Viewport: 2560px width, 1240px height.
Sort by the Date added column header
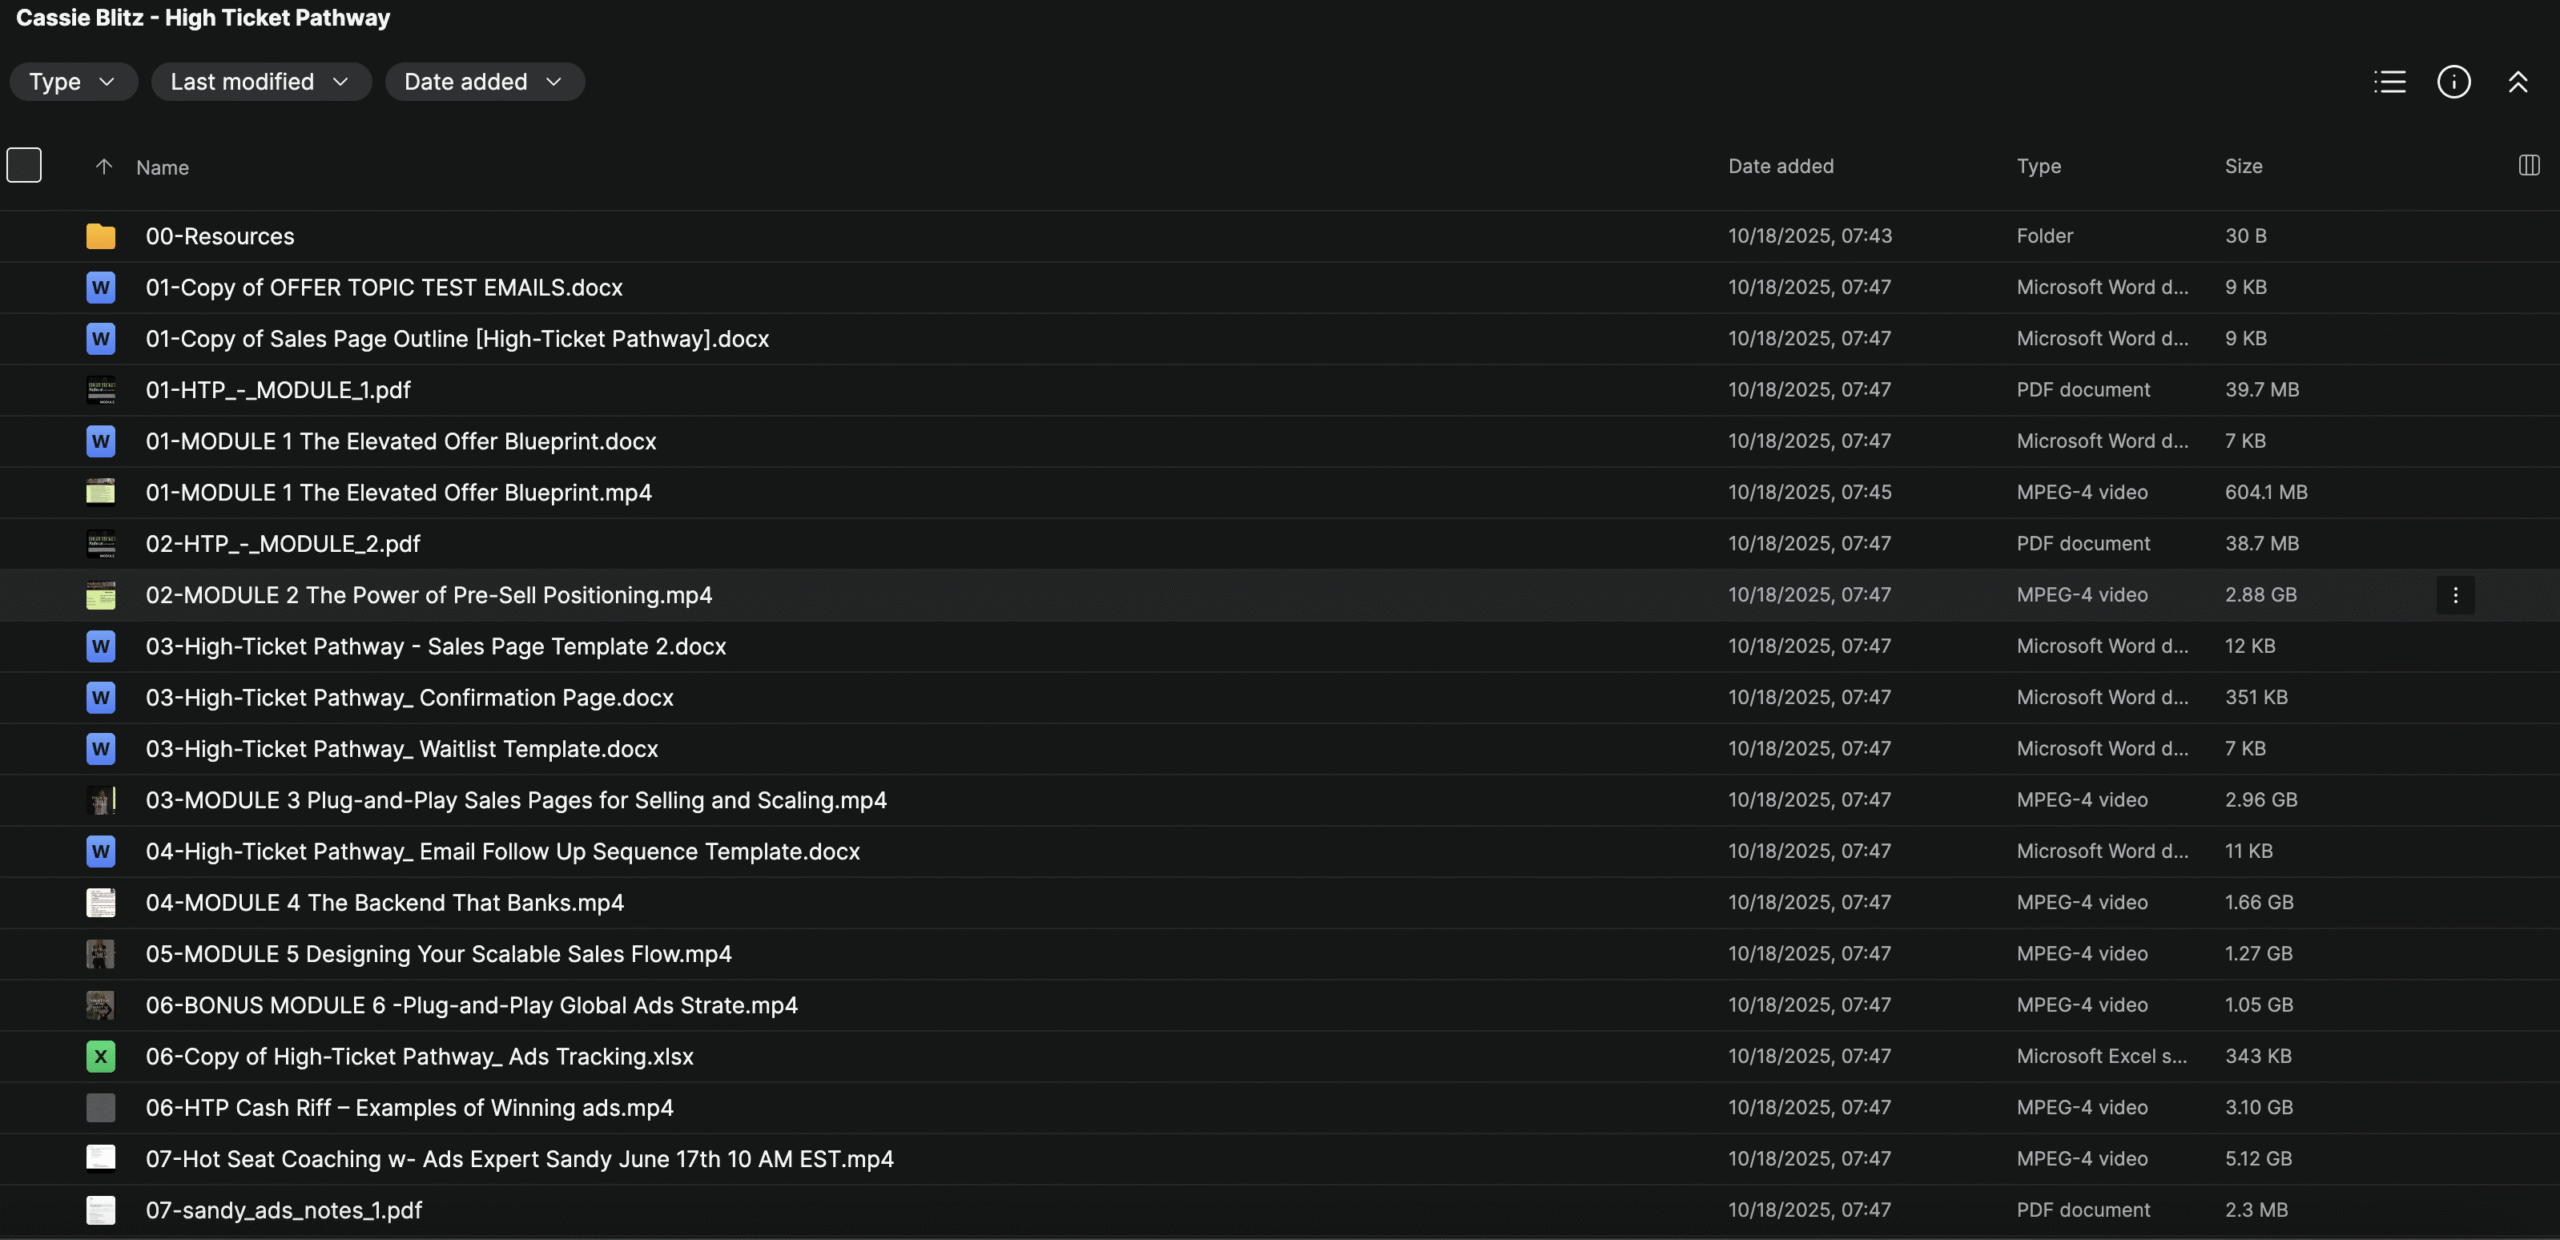1780,166
